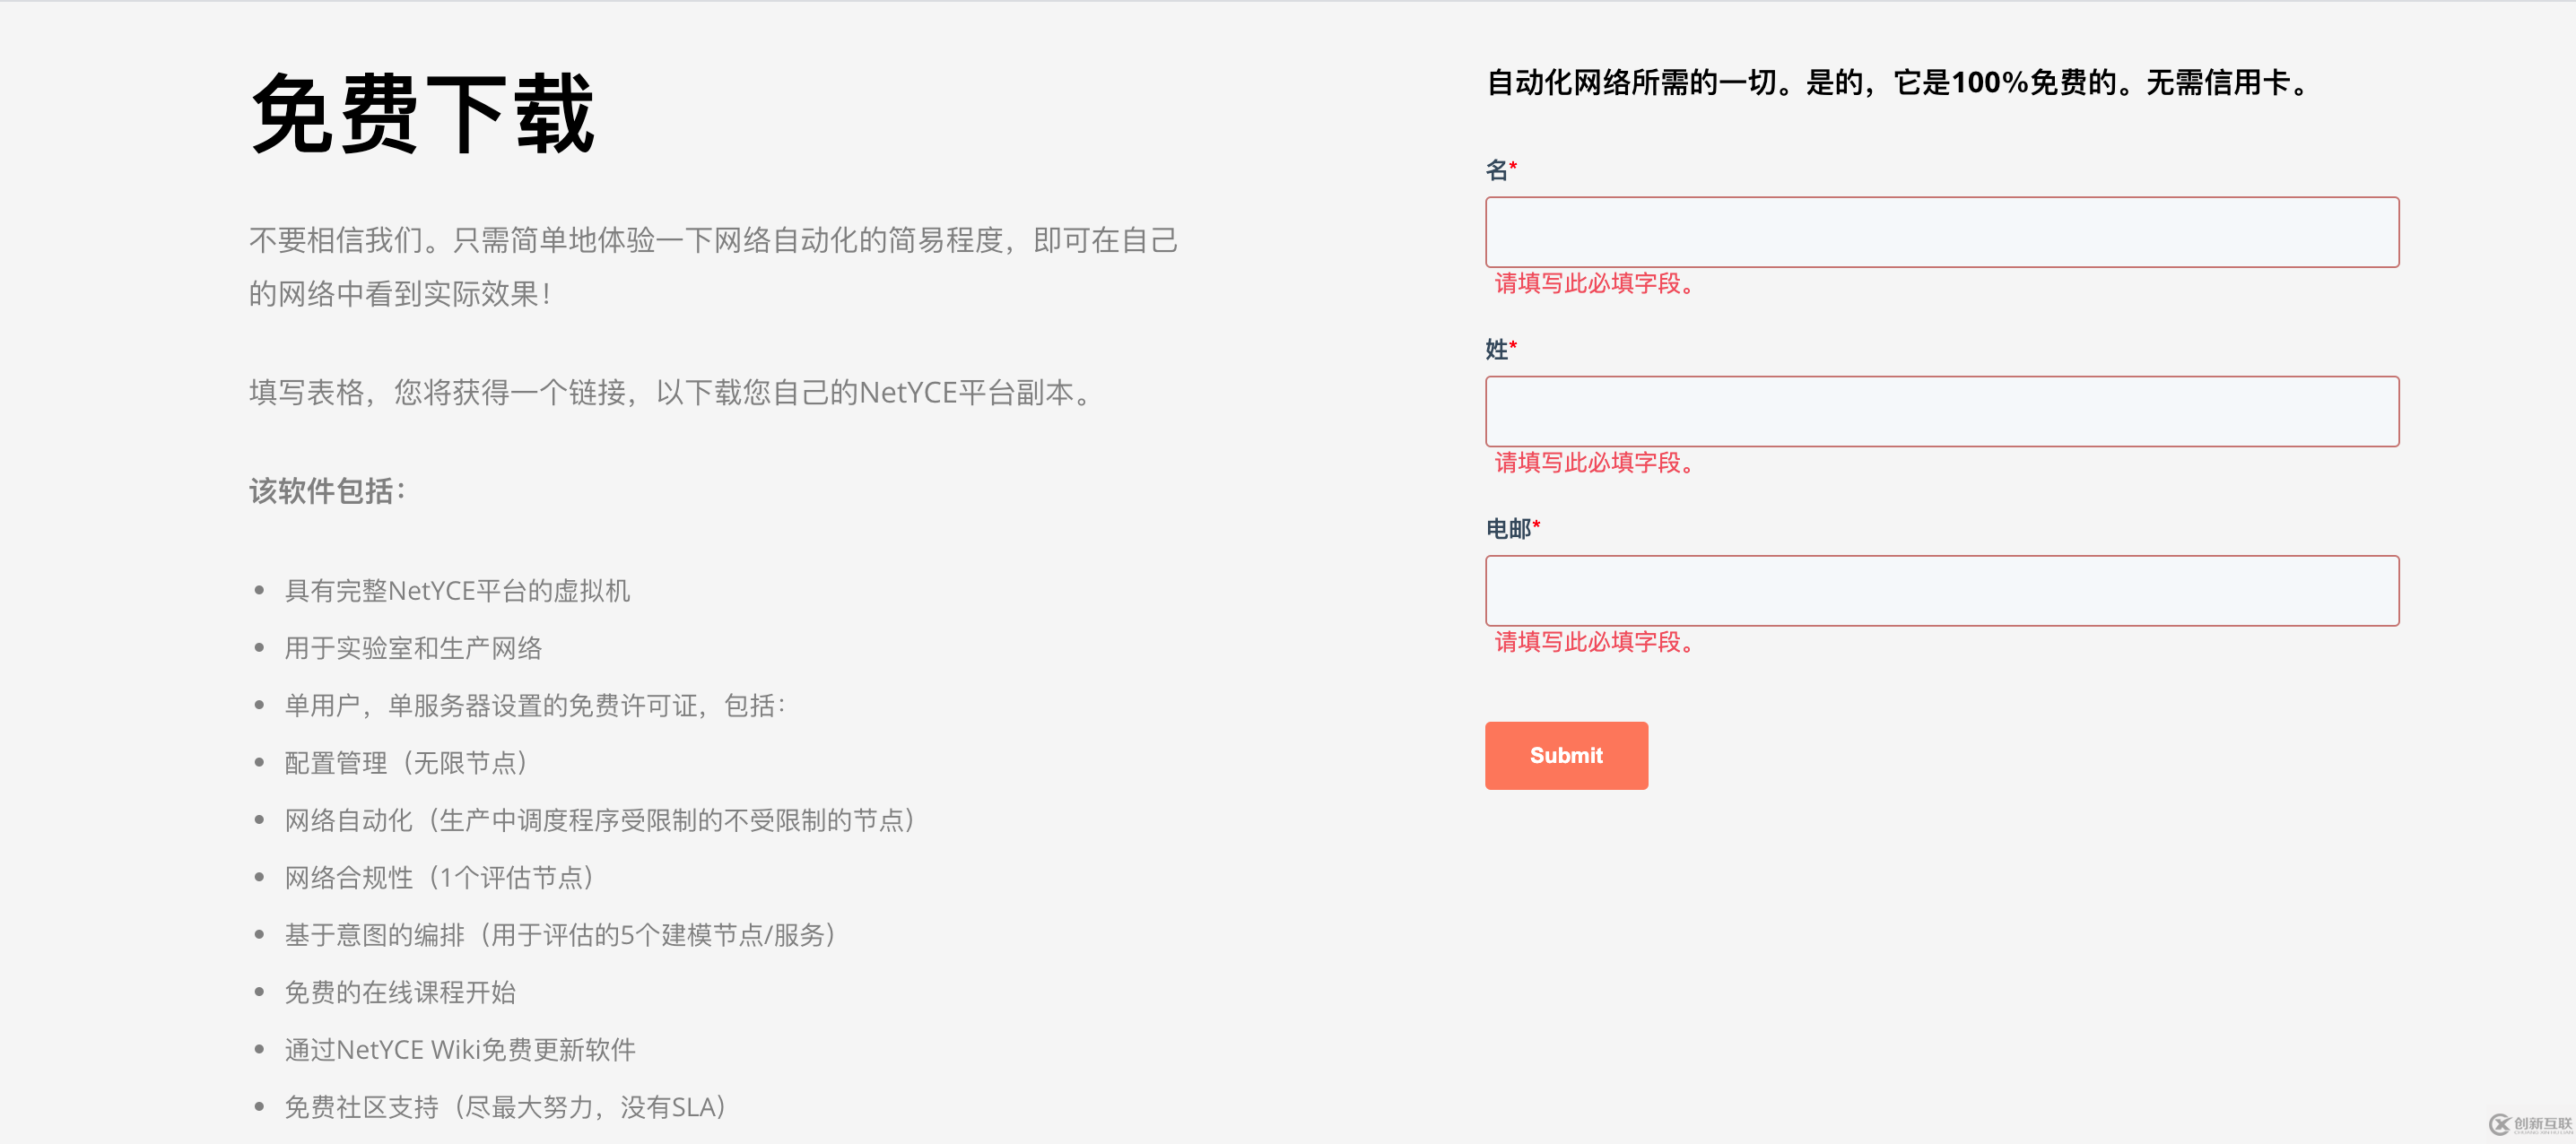Click the 电邮 field label
The width and height of the screenshot is (2576, 1144).
click(1509, 528)
